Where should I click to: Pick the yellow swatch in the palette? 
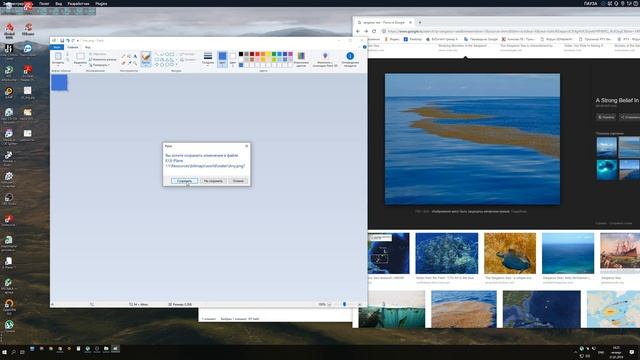[269, 54]
